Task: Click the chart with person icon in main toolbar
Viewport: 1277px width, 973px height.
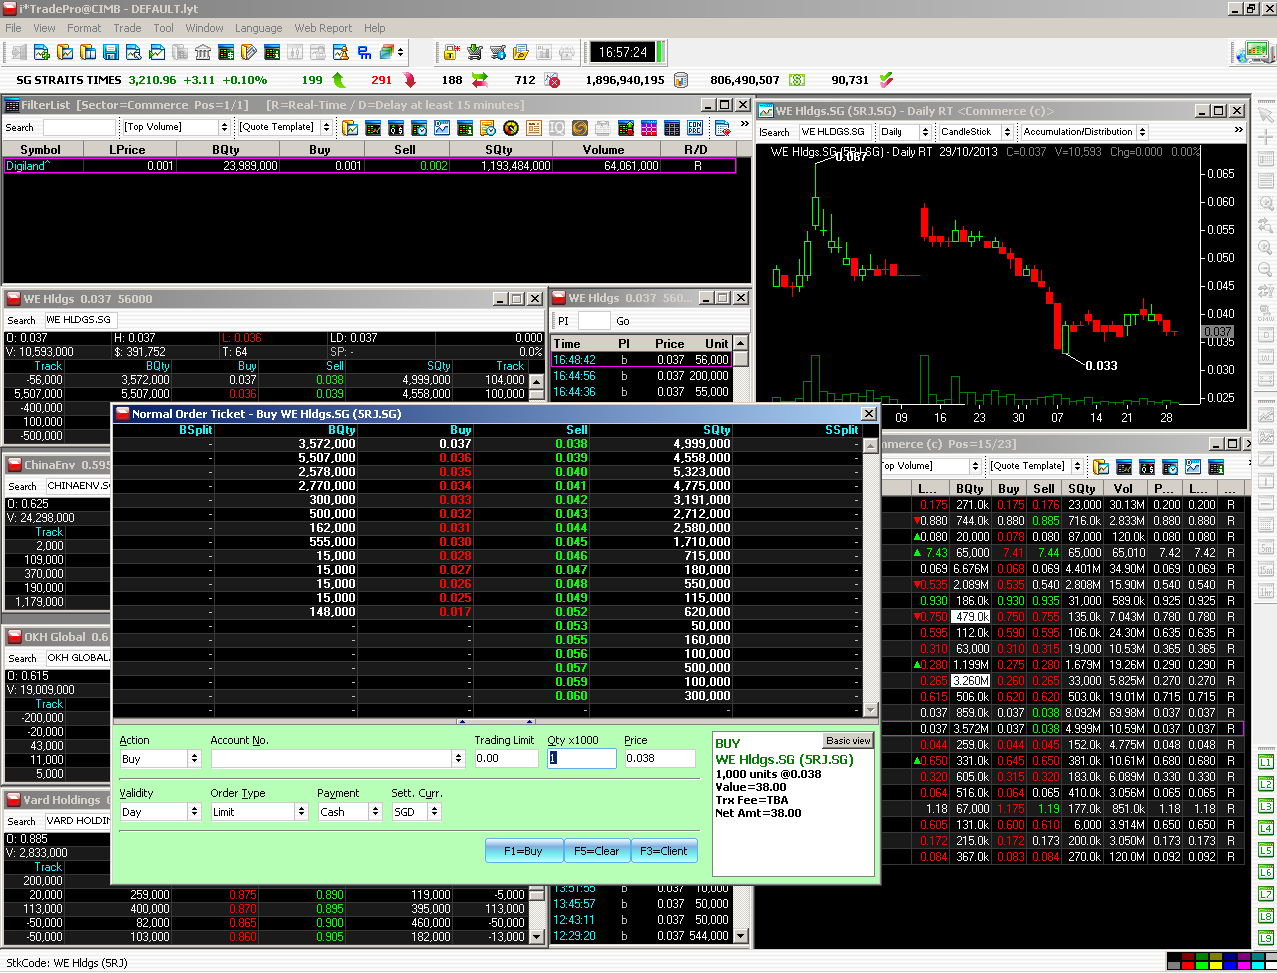Action: tap(340, 51)
